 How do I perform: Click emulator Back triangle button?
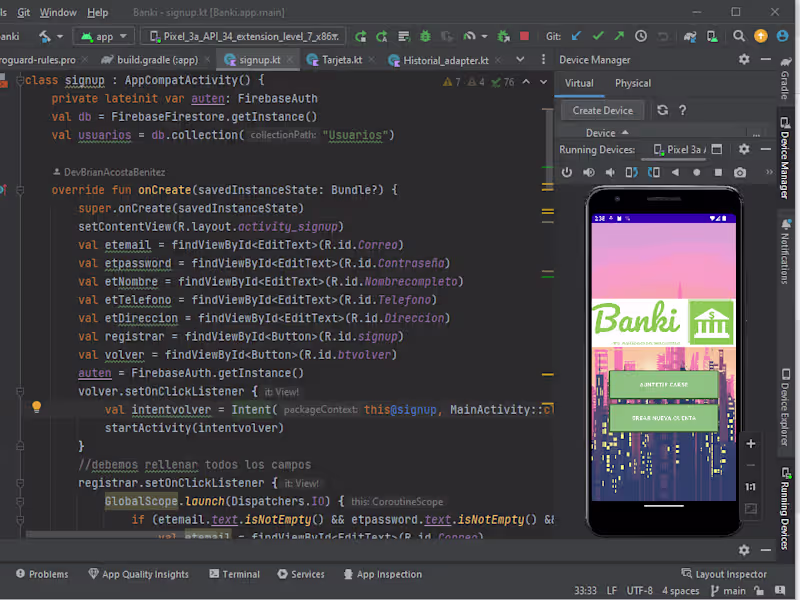click(x=675, y=172)
